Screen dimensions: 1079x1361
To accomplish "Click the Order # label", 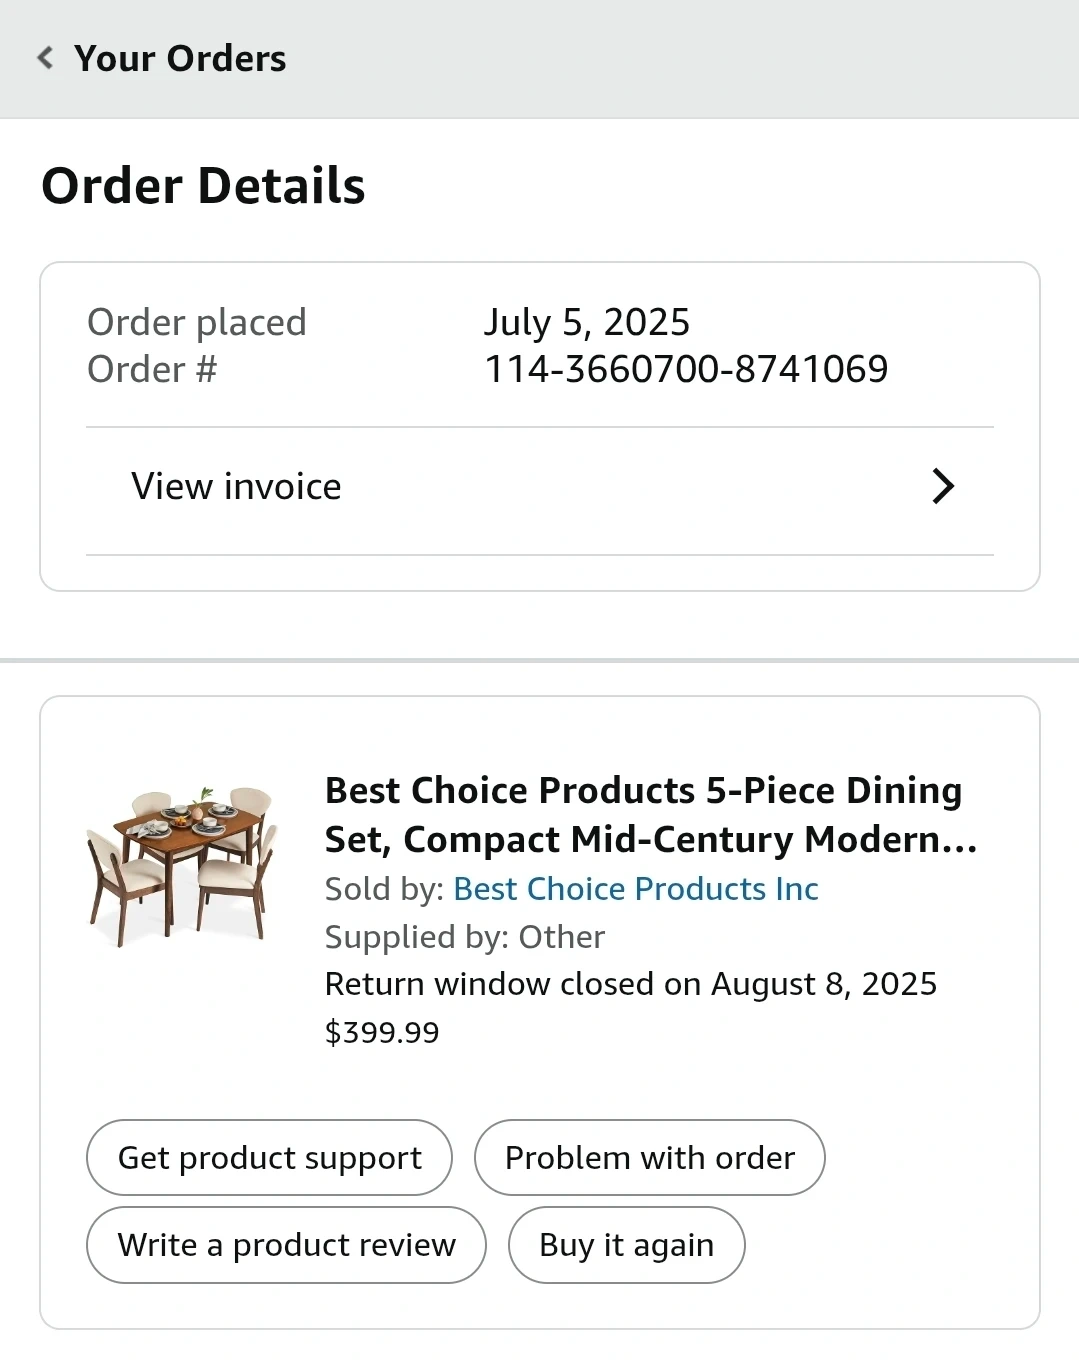I will [152, 369].
